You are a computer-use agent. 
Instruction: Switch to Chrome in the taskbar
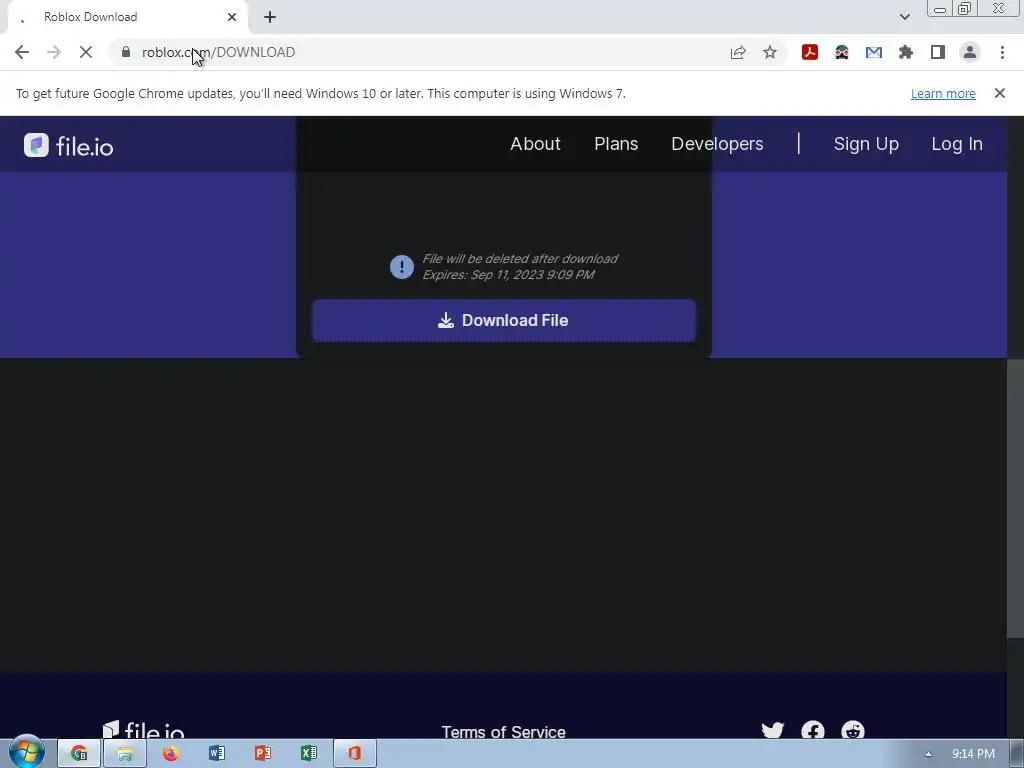(x=79, y=753)
